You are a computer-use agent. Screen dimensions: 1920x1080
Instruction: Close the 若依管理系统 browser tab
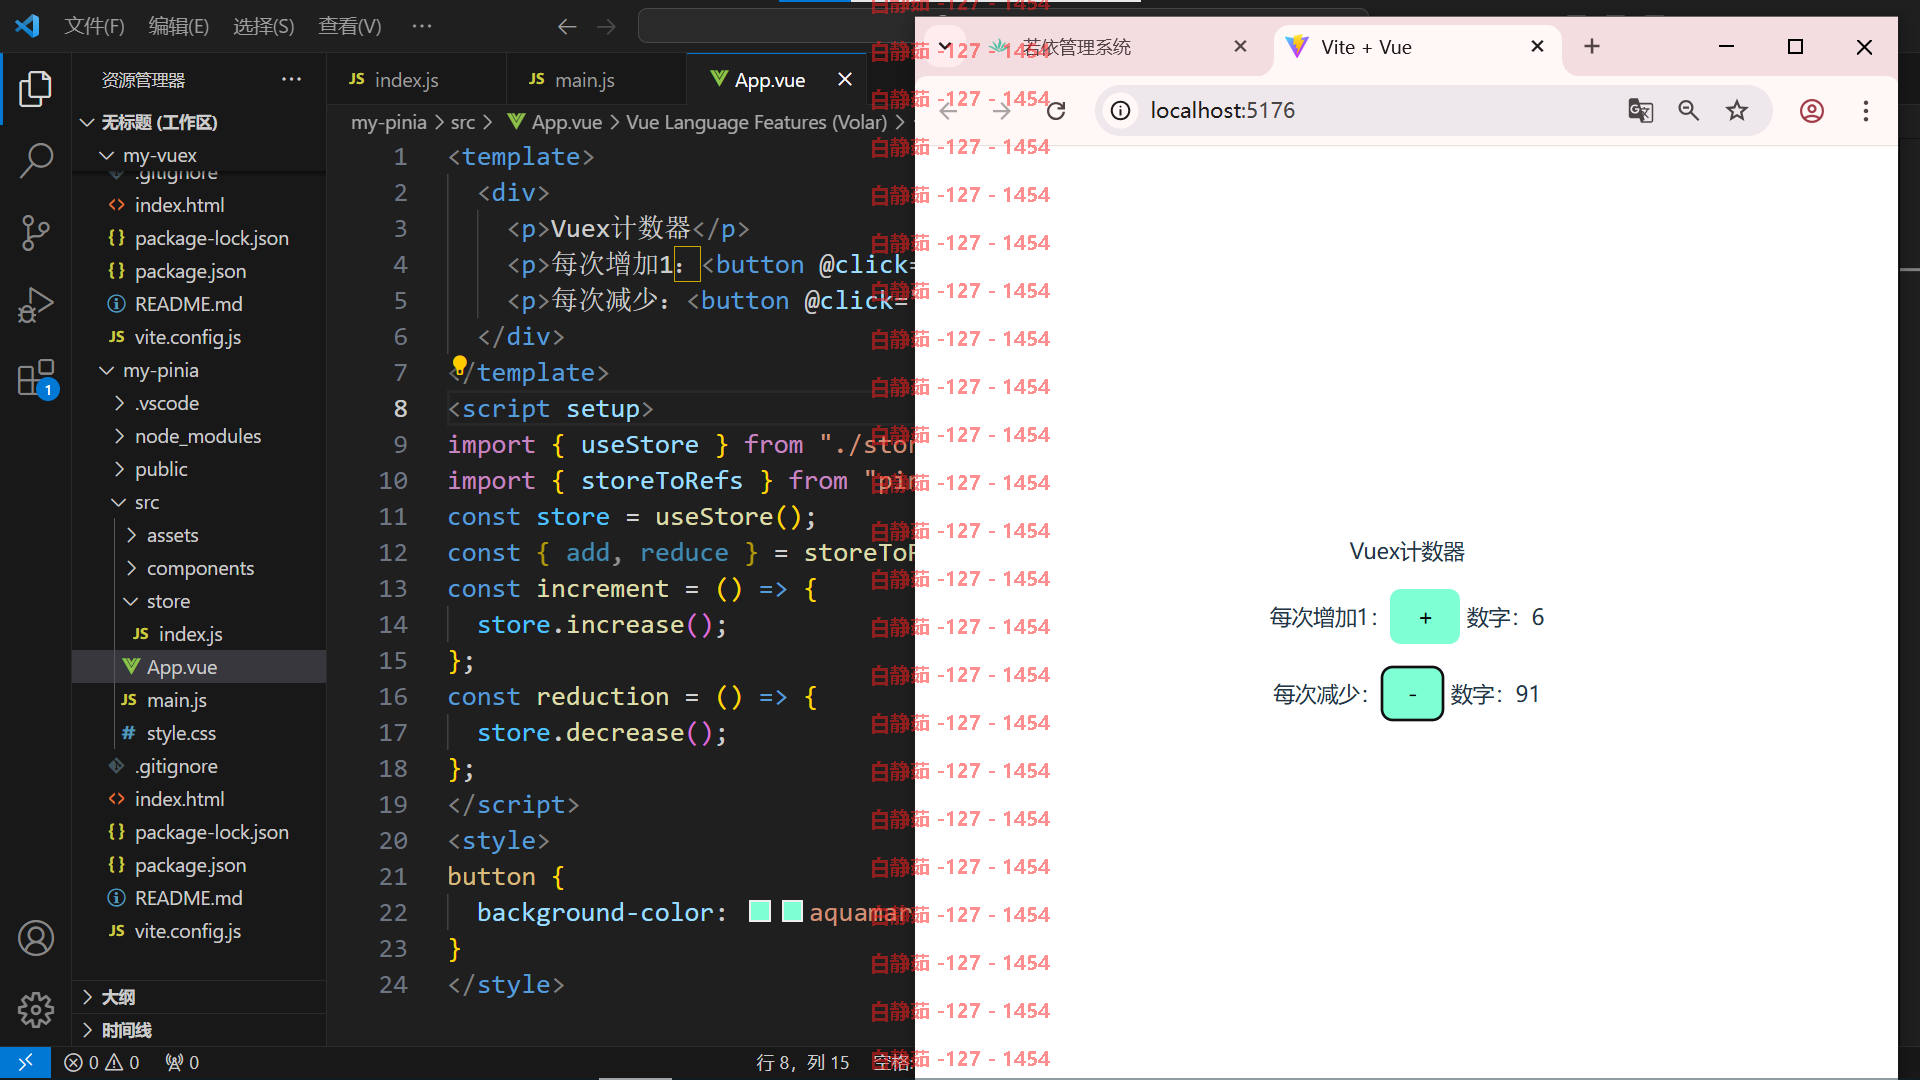(x=1241, y=46)
